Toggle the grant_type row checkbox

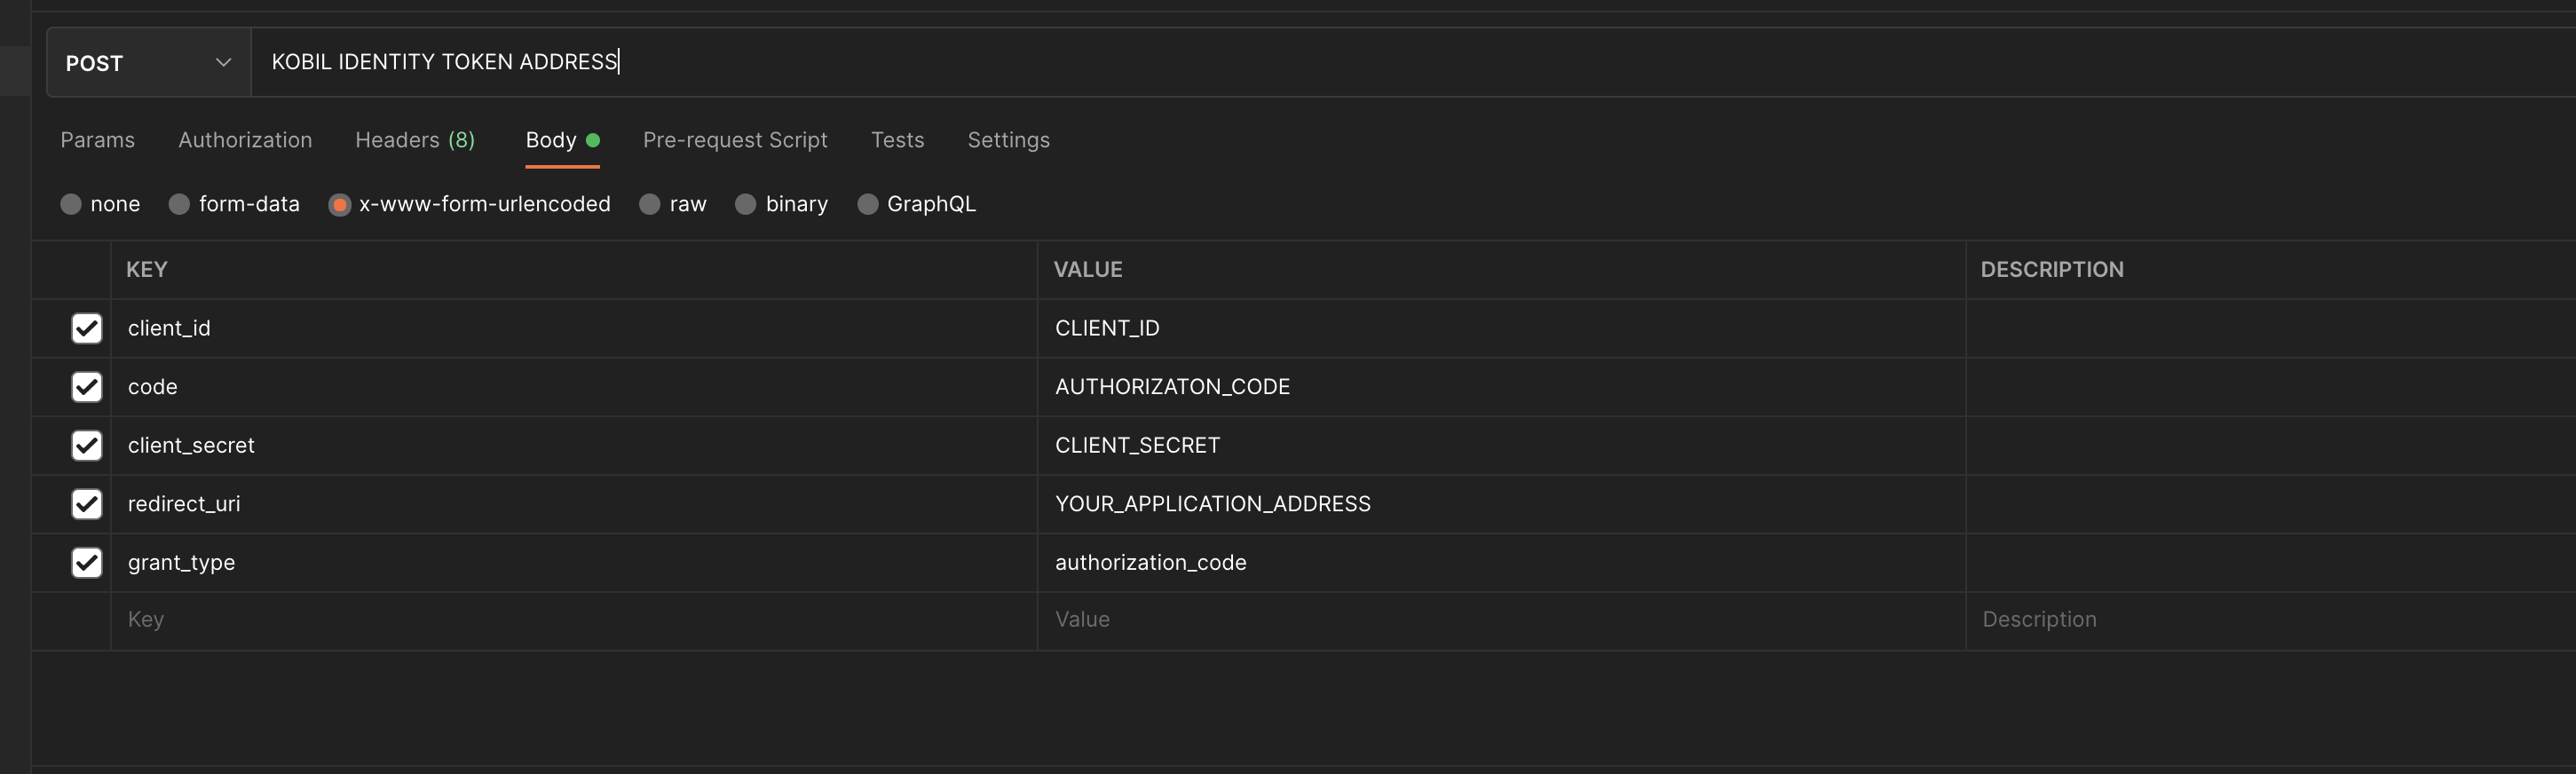[87, 562]
